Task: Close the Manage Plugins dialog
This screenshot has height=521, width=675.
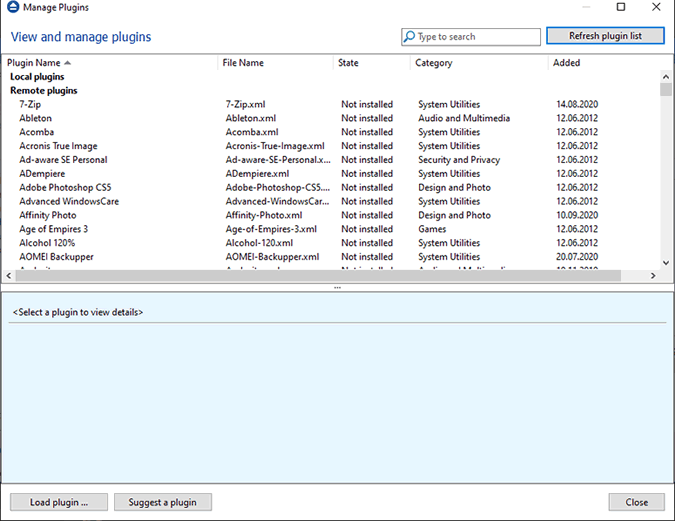Action: (636, 502)
